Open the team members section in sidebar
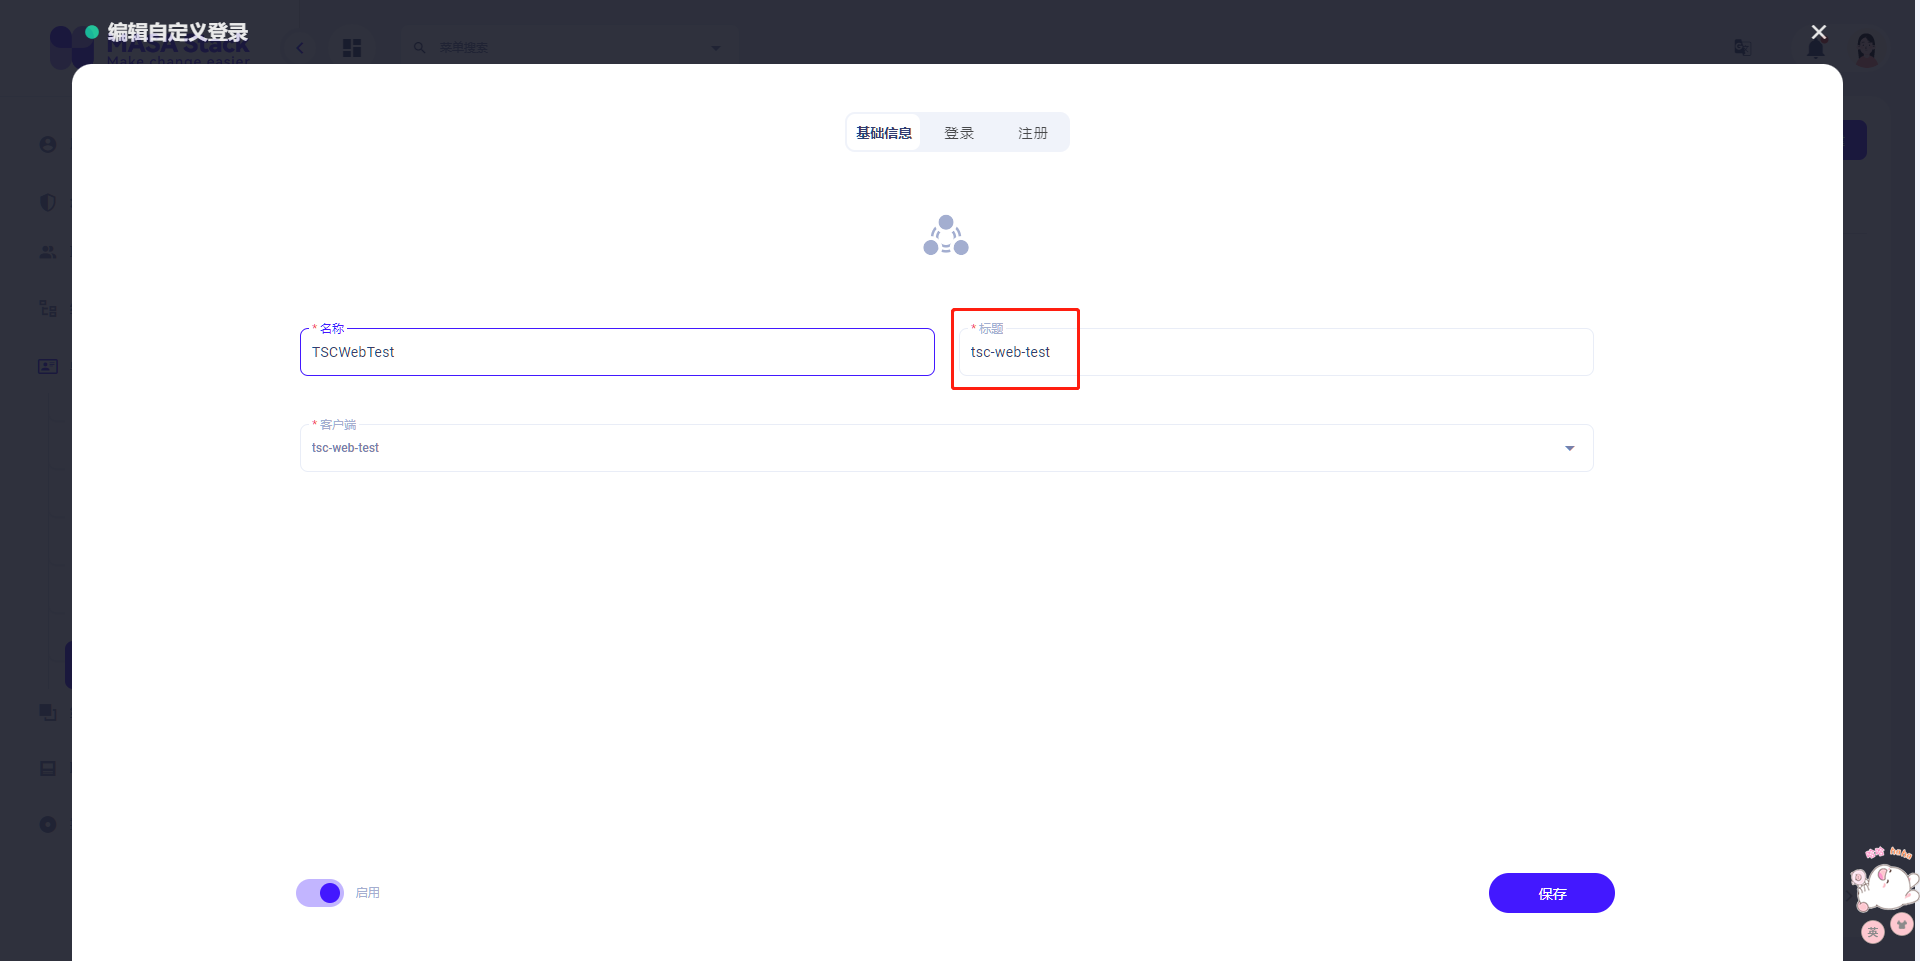The height and width of the screenshot is (961, 1920). click(x=47, y=252)
